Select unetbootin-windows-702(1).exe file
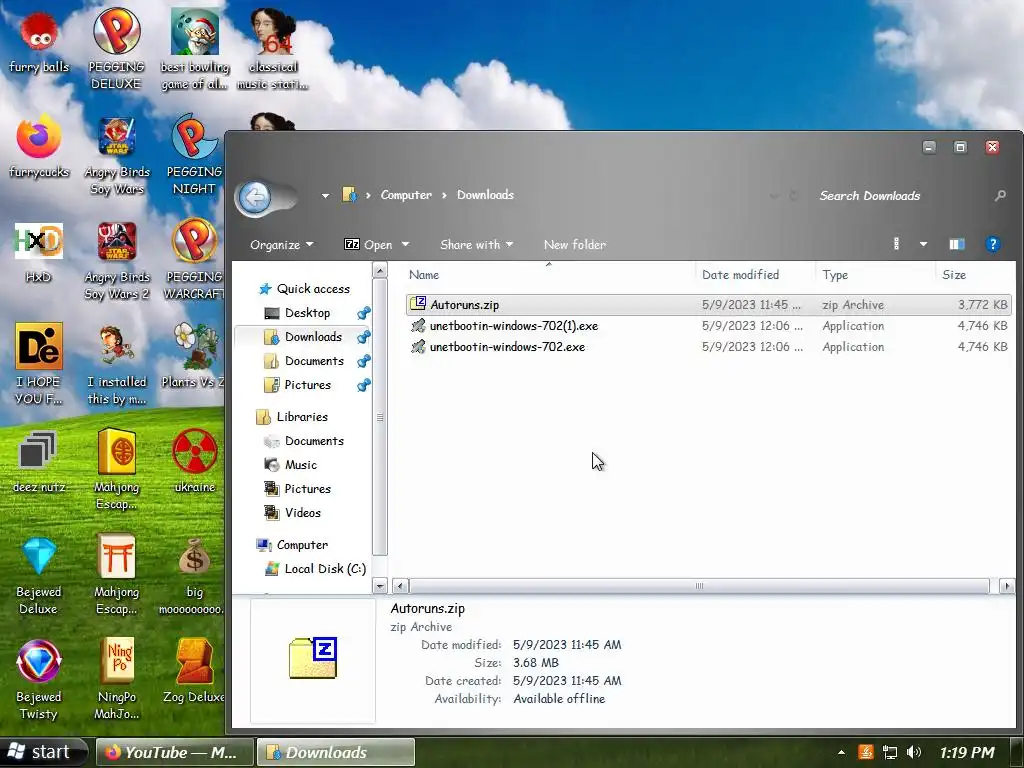The width and height of the screenshot is (1024, 768). pos(709,326)
